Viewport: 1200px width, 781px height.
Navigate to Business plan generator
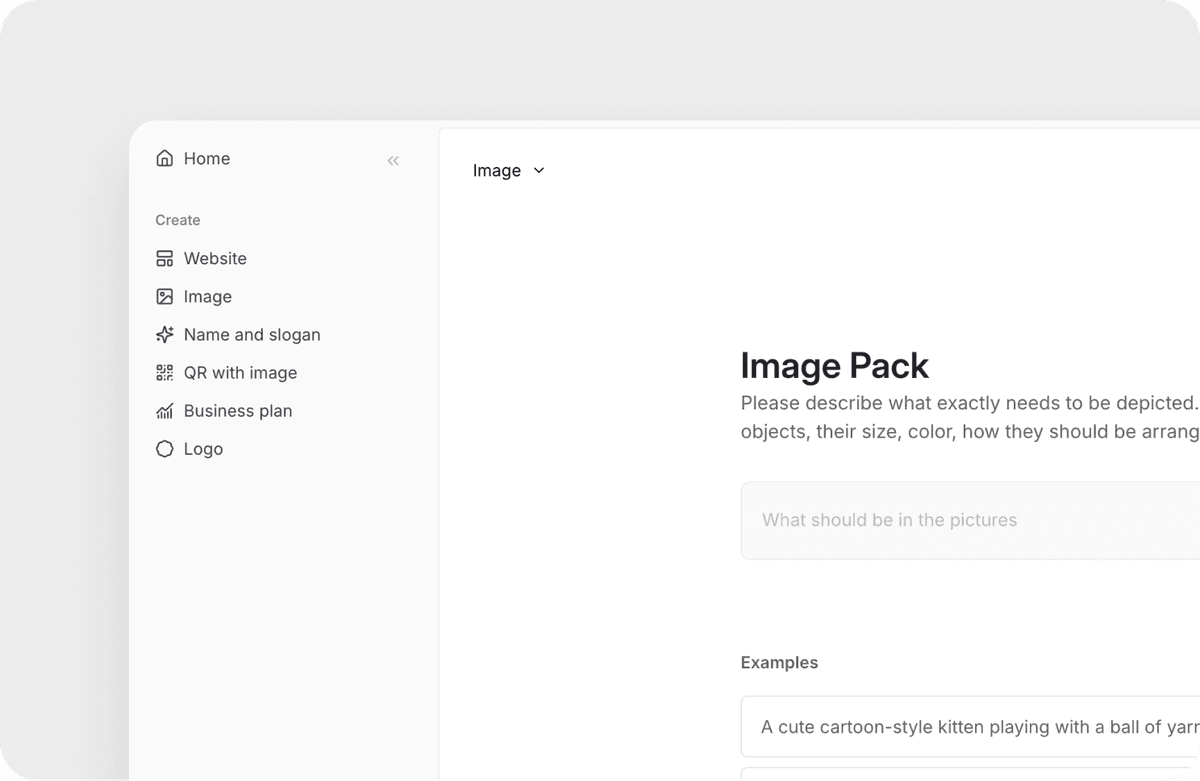coord(237,410)
